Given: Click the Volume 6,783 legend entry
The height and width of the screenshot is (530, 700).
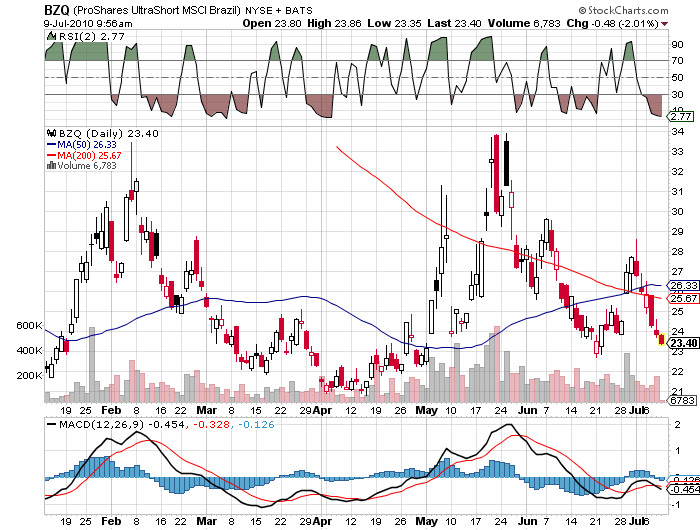Looking at the screenshot, I should 87,165.
